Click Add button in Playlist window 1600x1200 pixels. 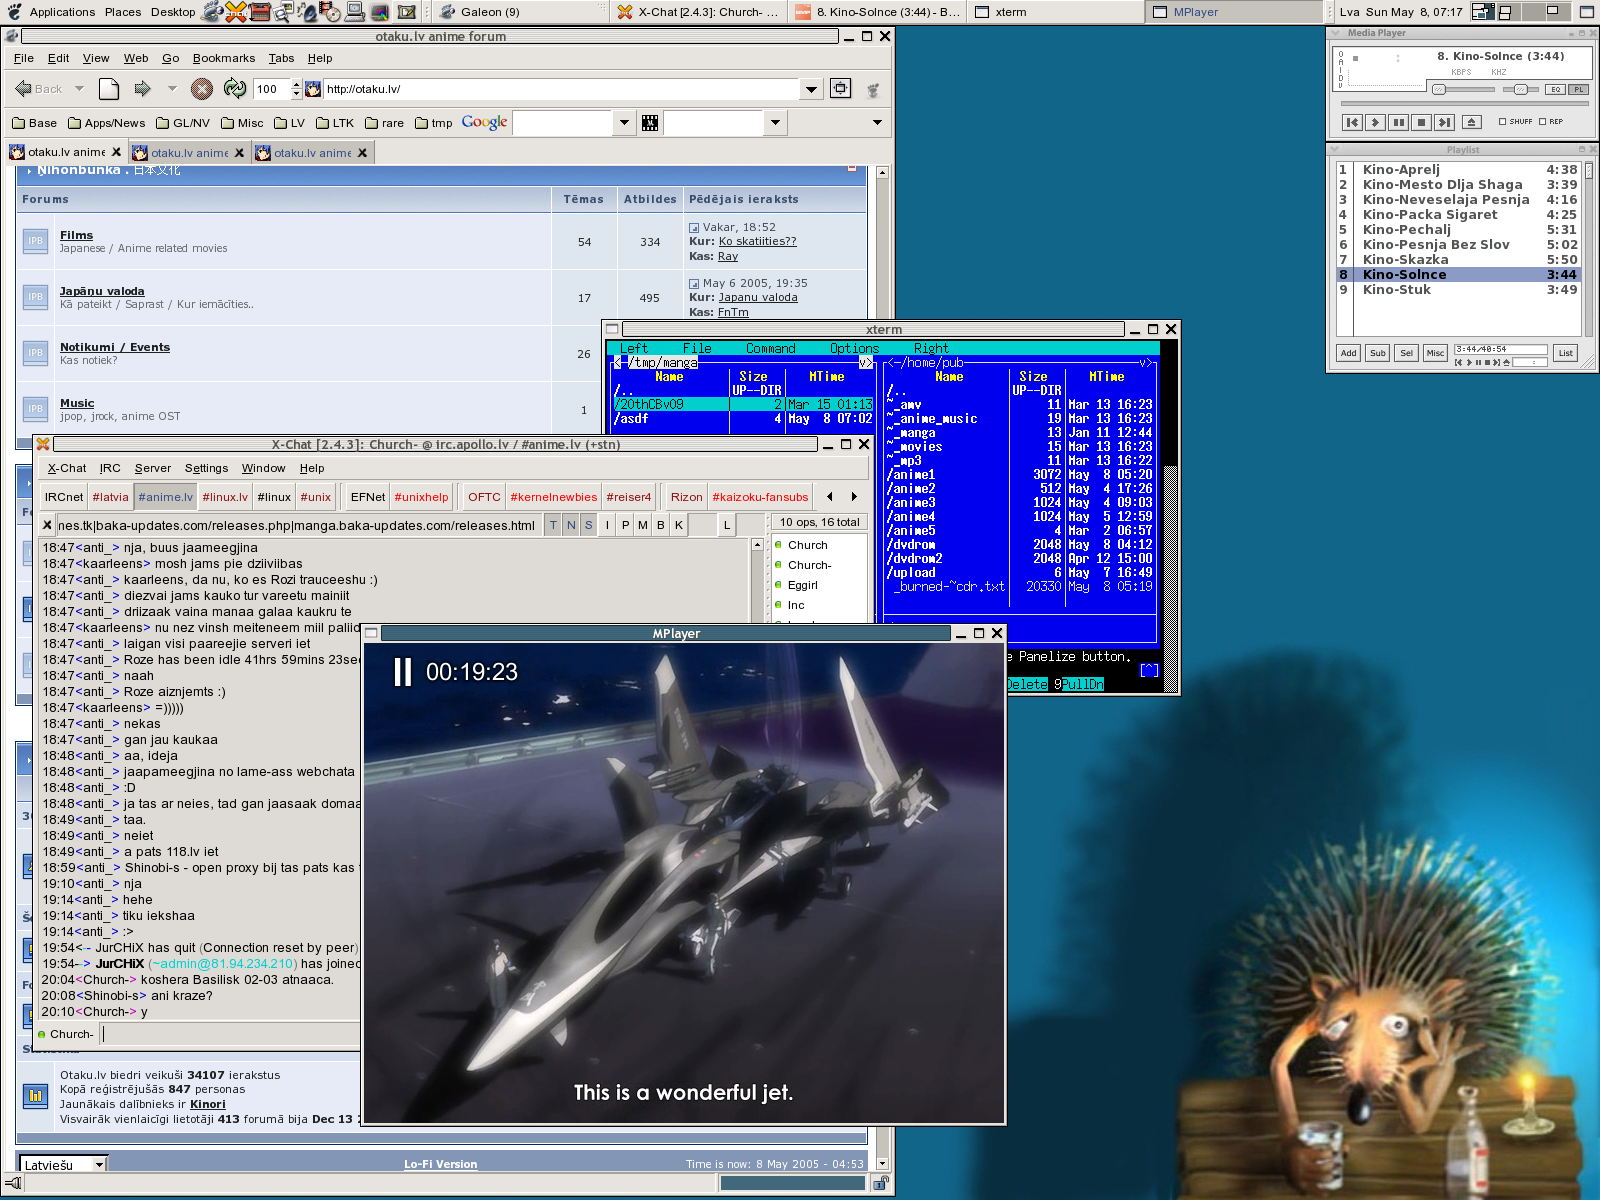coord(1348,353)
